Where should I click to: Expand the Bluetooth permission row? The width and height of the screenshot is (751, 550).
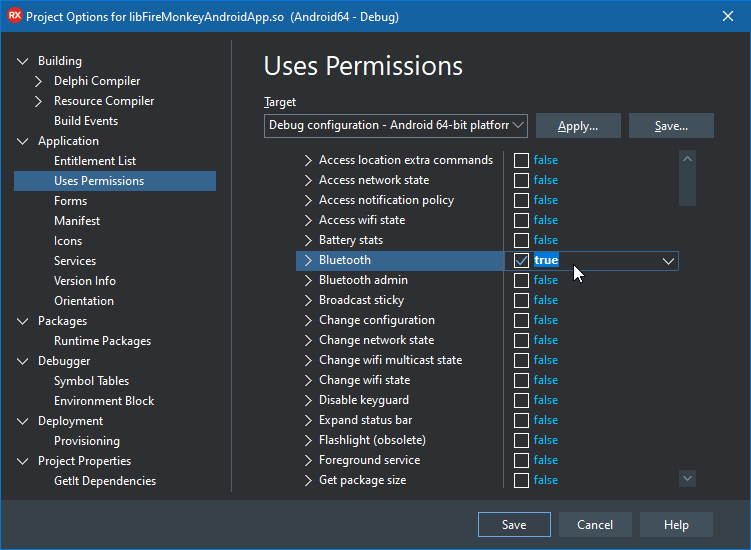308,261
